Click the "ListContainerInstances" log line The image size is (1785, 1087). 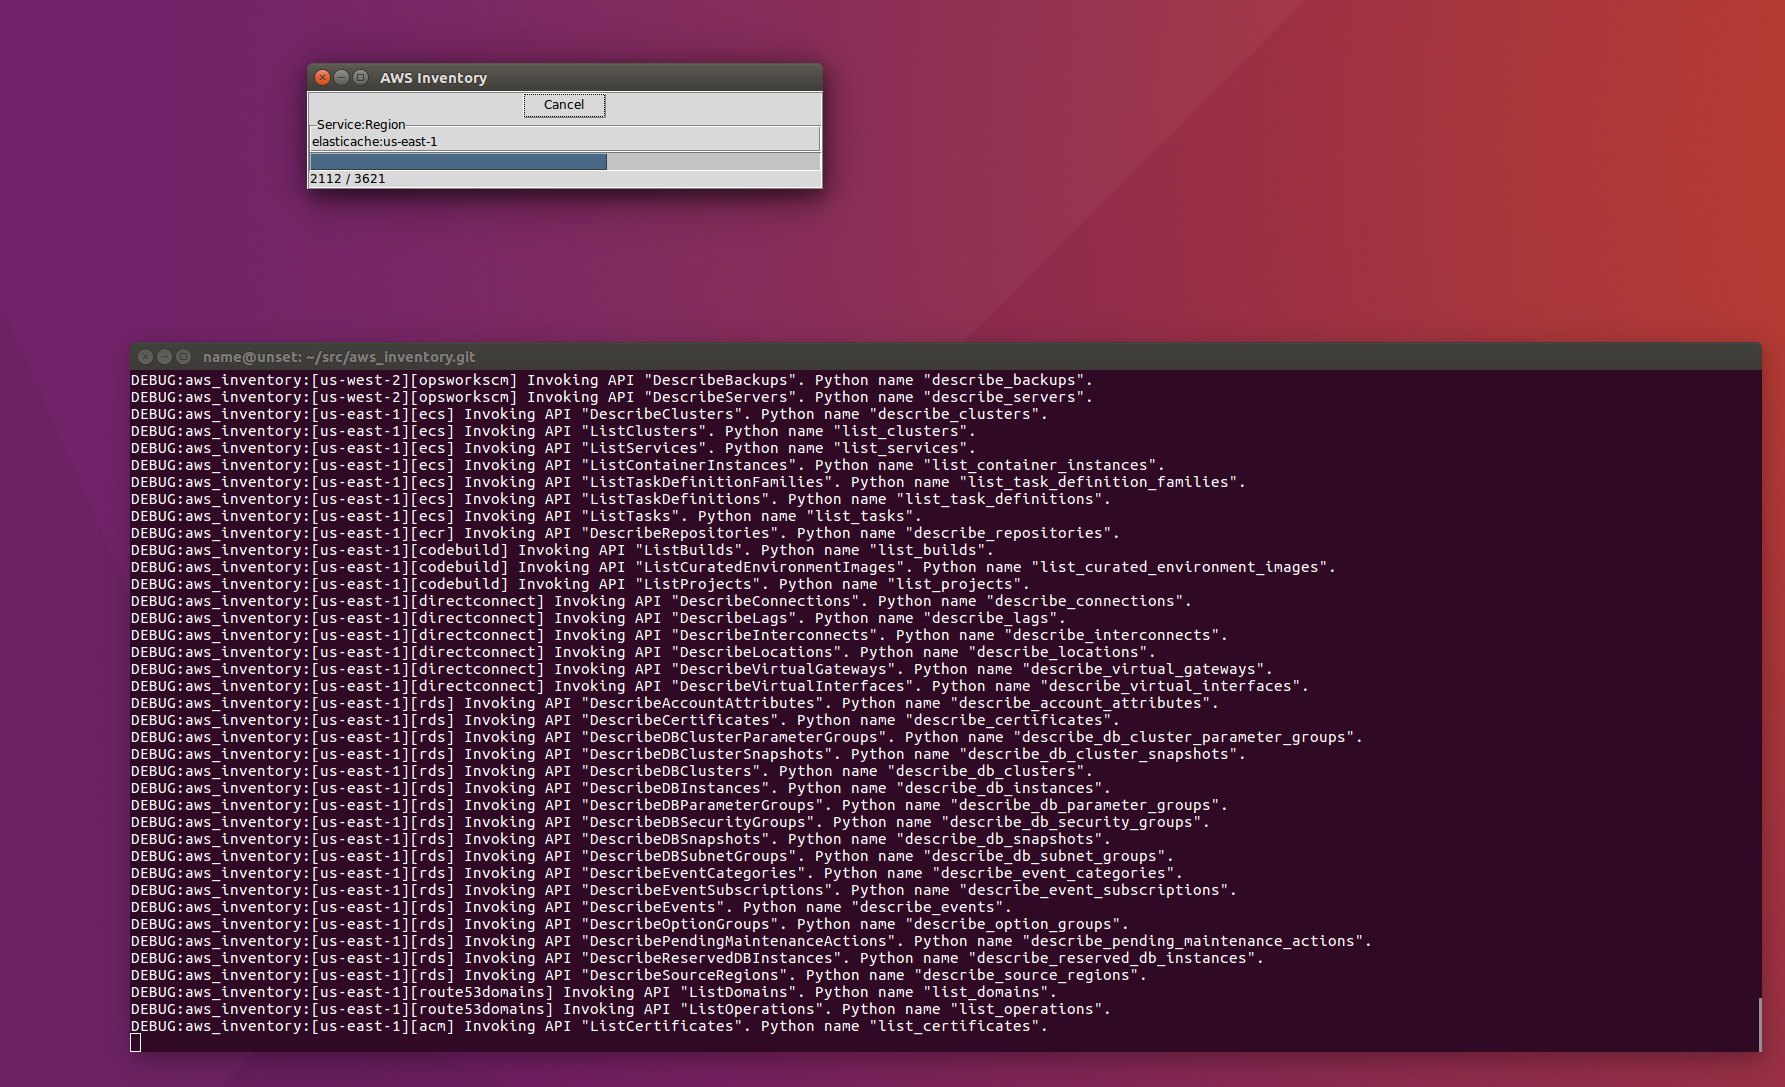point(648,465)
